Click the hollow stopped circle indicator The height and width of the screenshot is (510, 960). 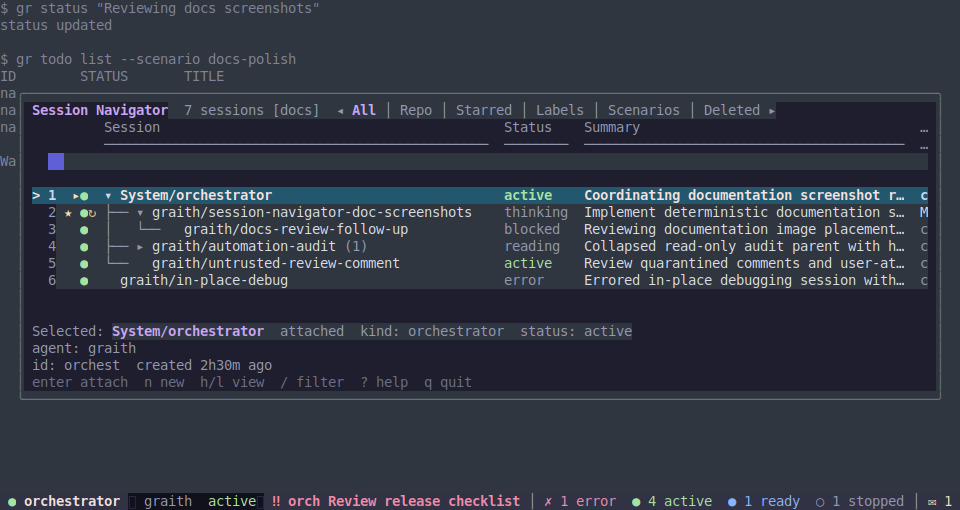pos(820,502)
